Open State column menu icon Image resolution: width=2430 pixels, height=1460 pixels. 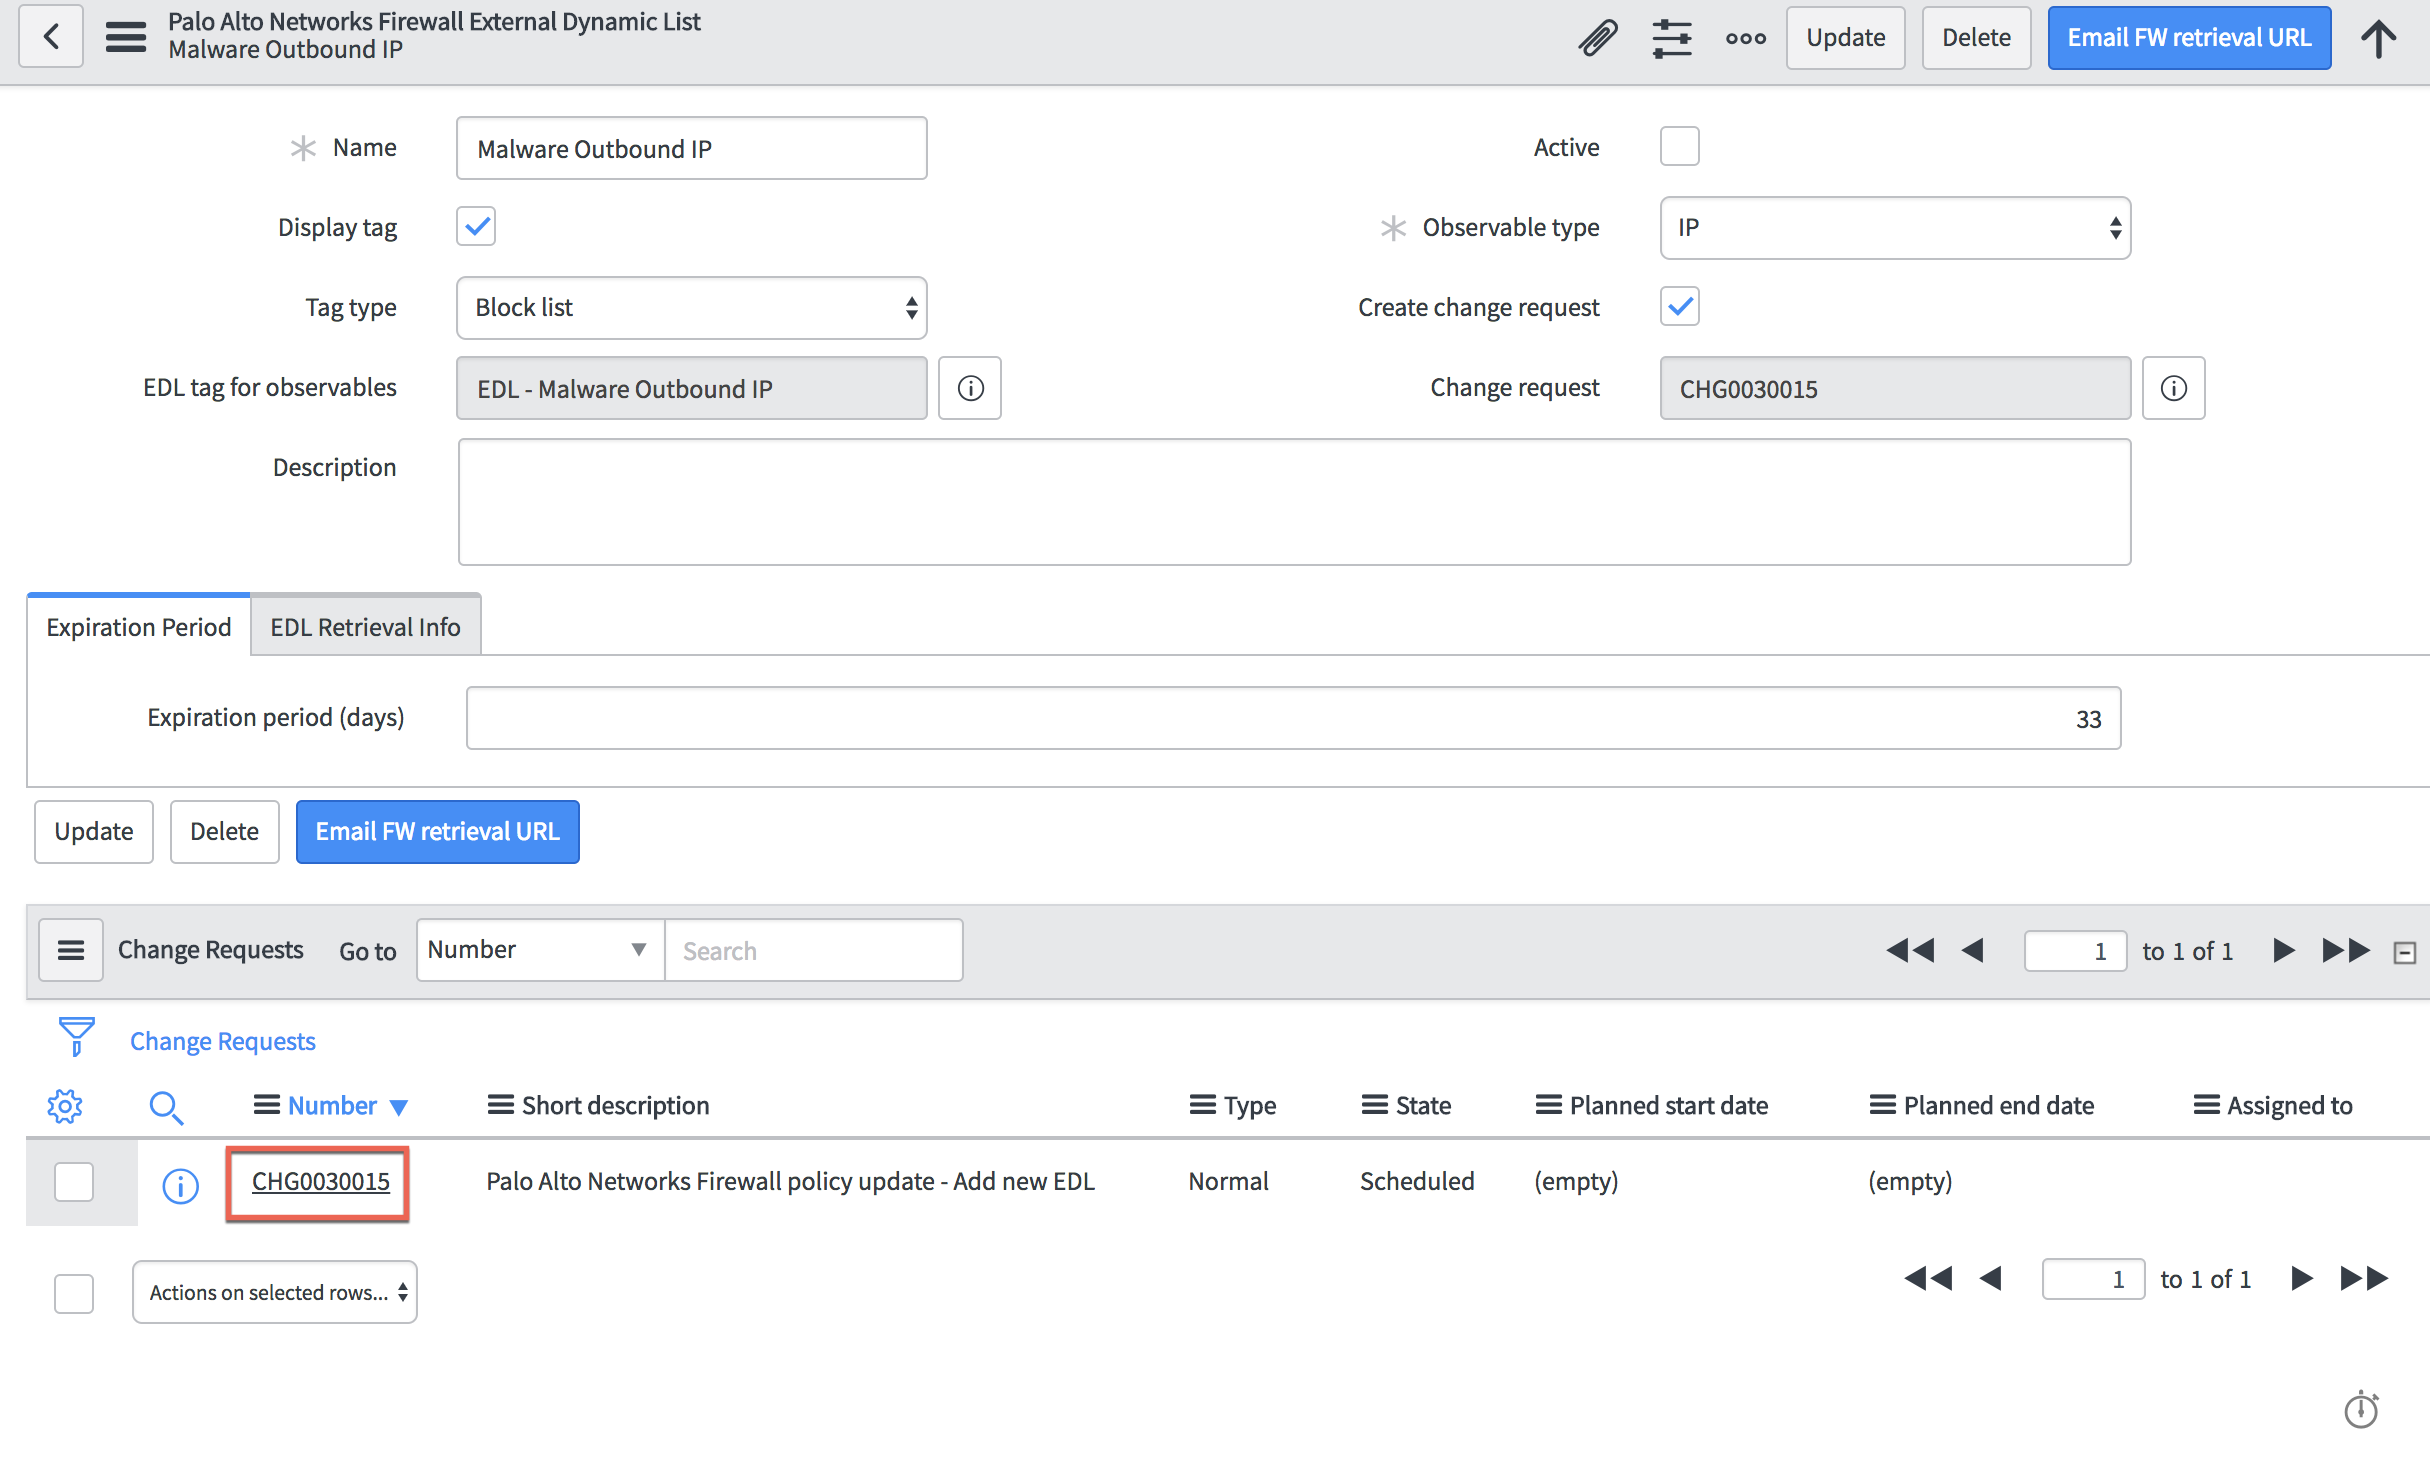click(x=1374, y=1105)
